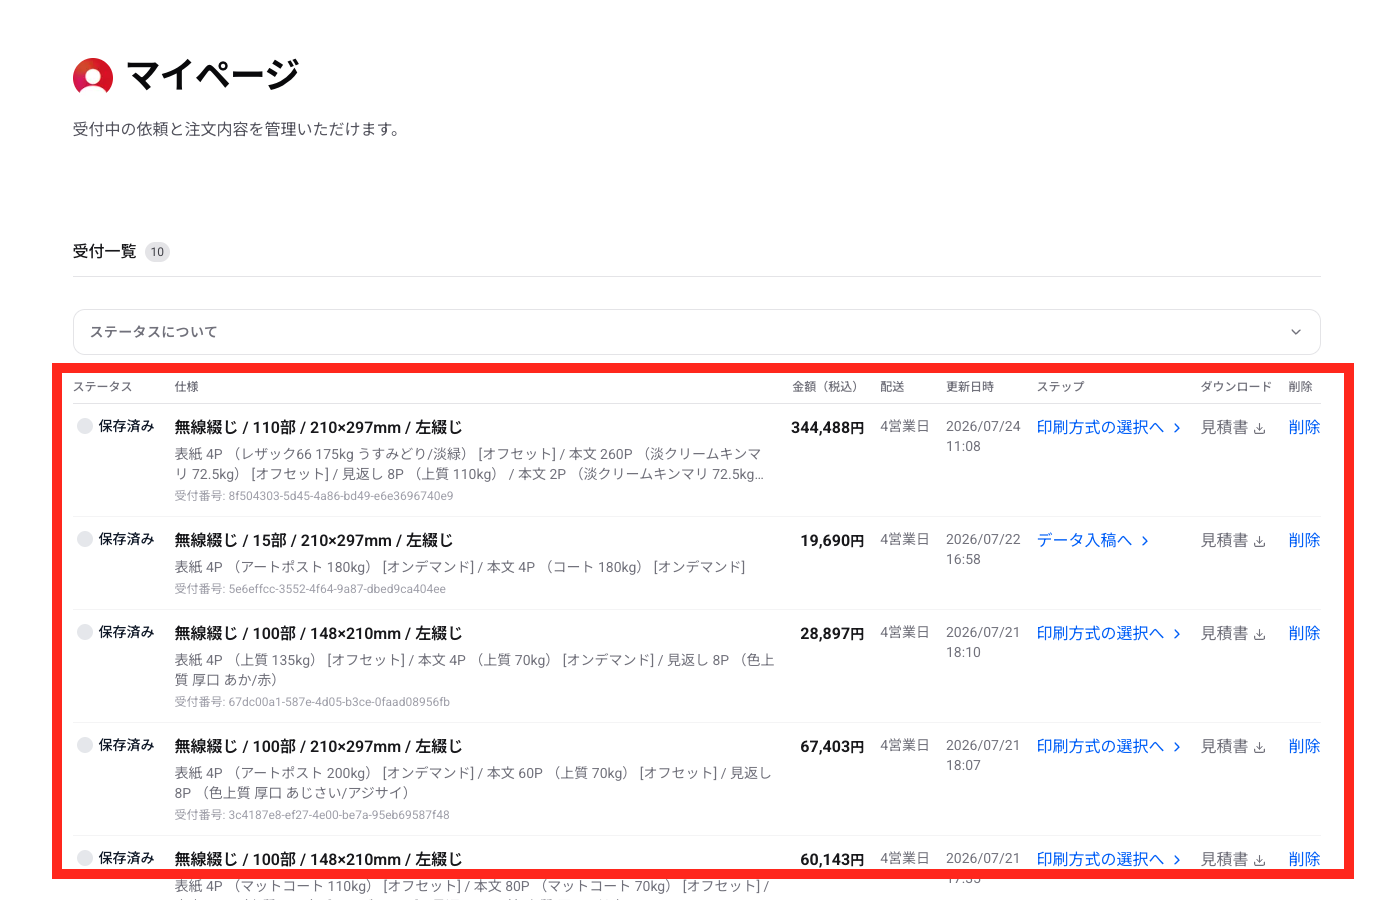1400x900 pixels.
Task: Open データ入稿へ for 19,690円 order
Action: [1093, 540]
